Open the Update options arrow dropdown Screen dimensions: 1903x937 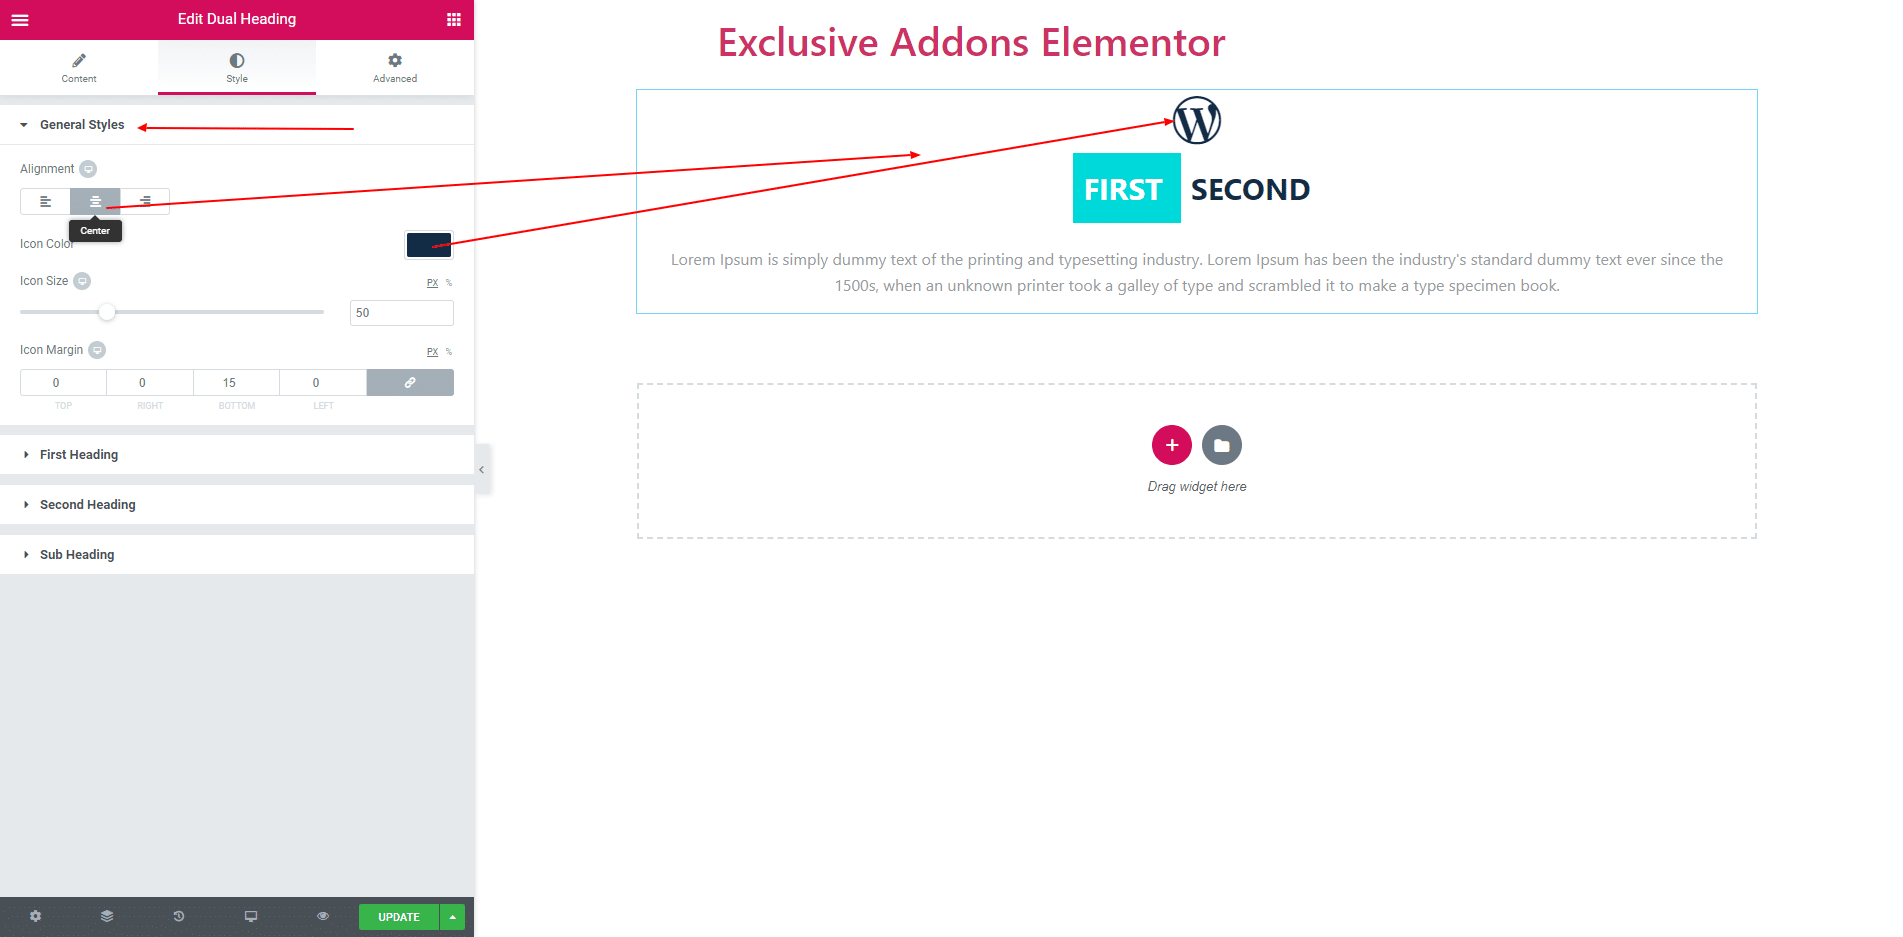(x=453, y=917)
